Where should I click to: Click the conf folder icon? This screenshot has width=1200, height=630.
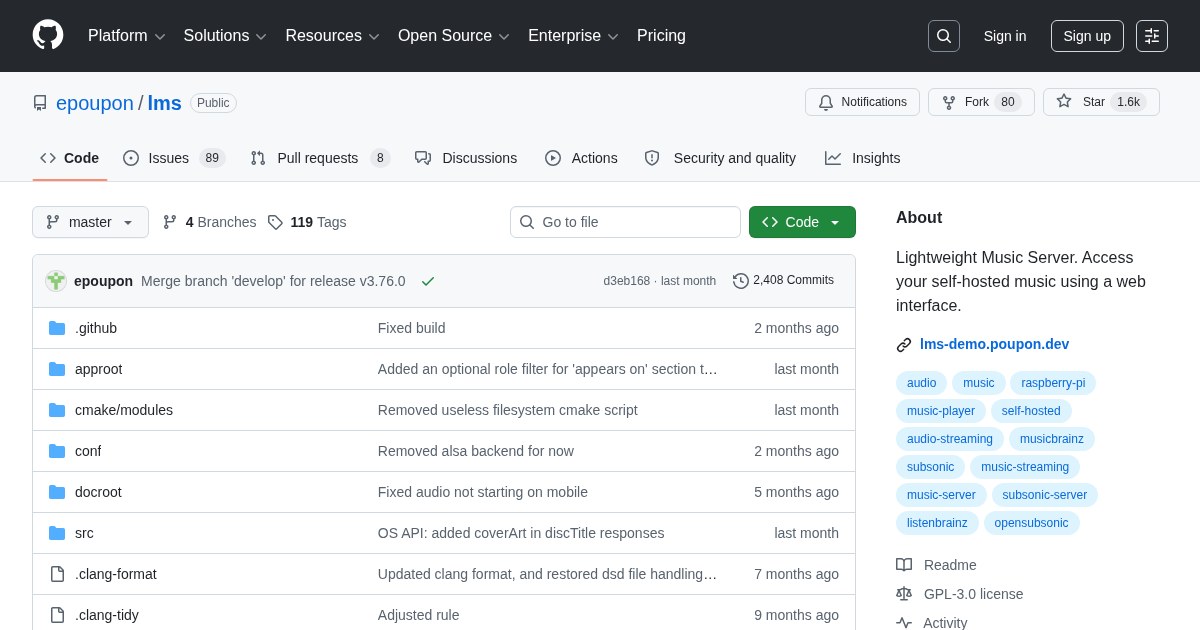coord(57,451)
